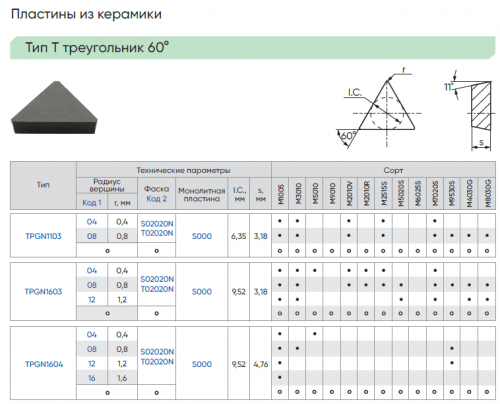
Task: Click the 3,18 thickness value for TPGN1103
Action: (261, 236)
